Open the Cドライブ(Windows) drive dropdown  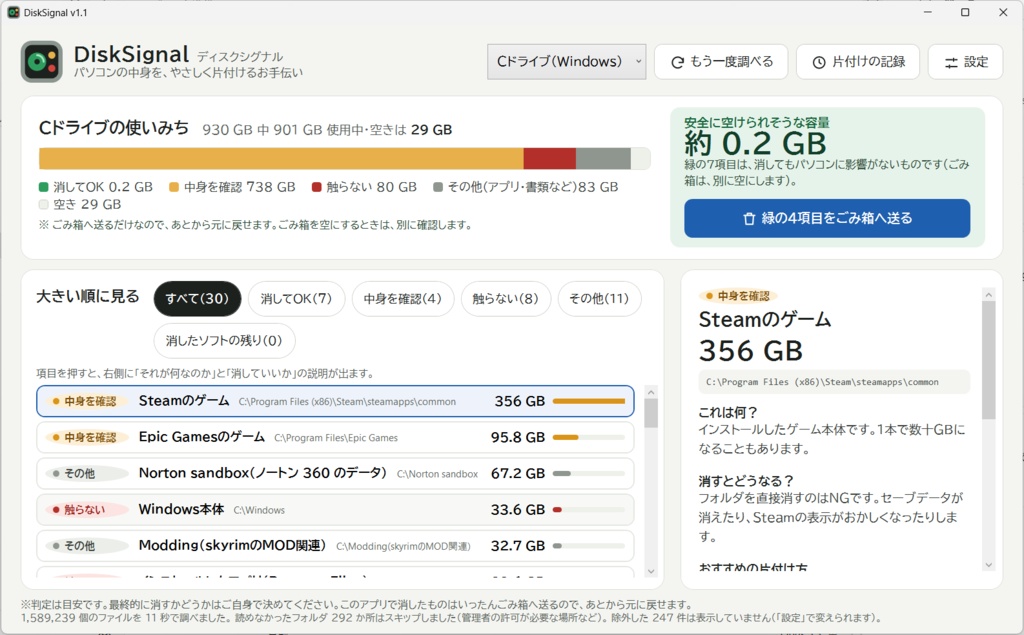coord(566,62)
